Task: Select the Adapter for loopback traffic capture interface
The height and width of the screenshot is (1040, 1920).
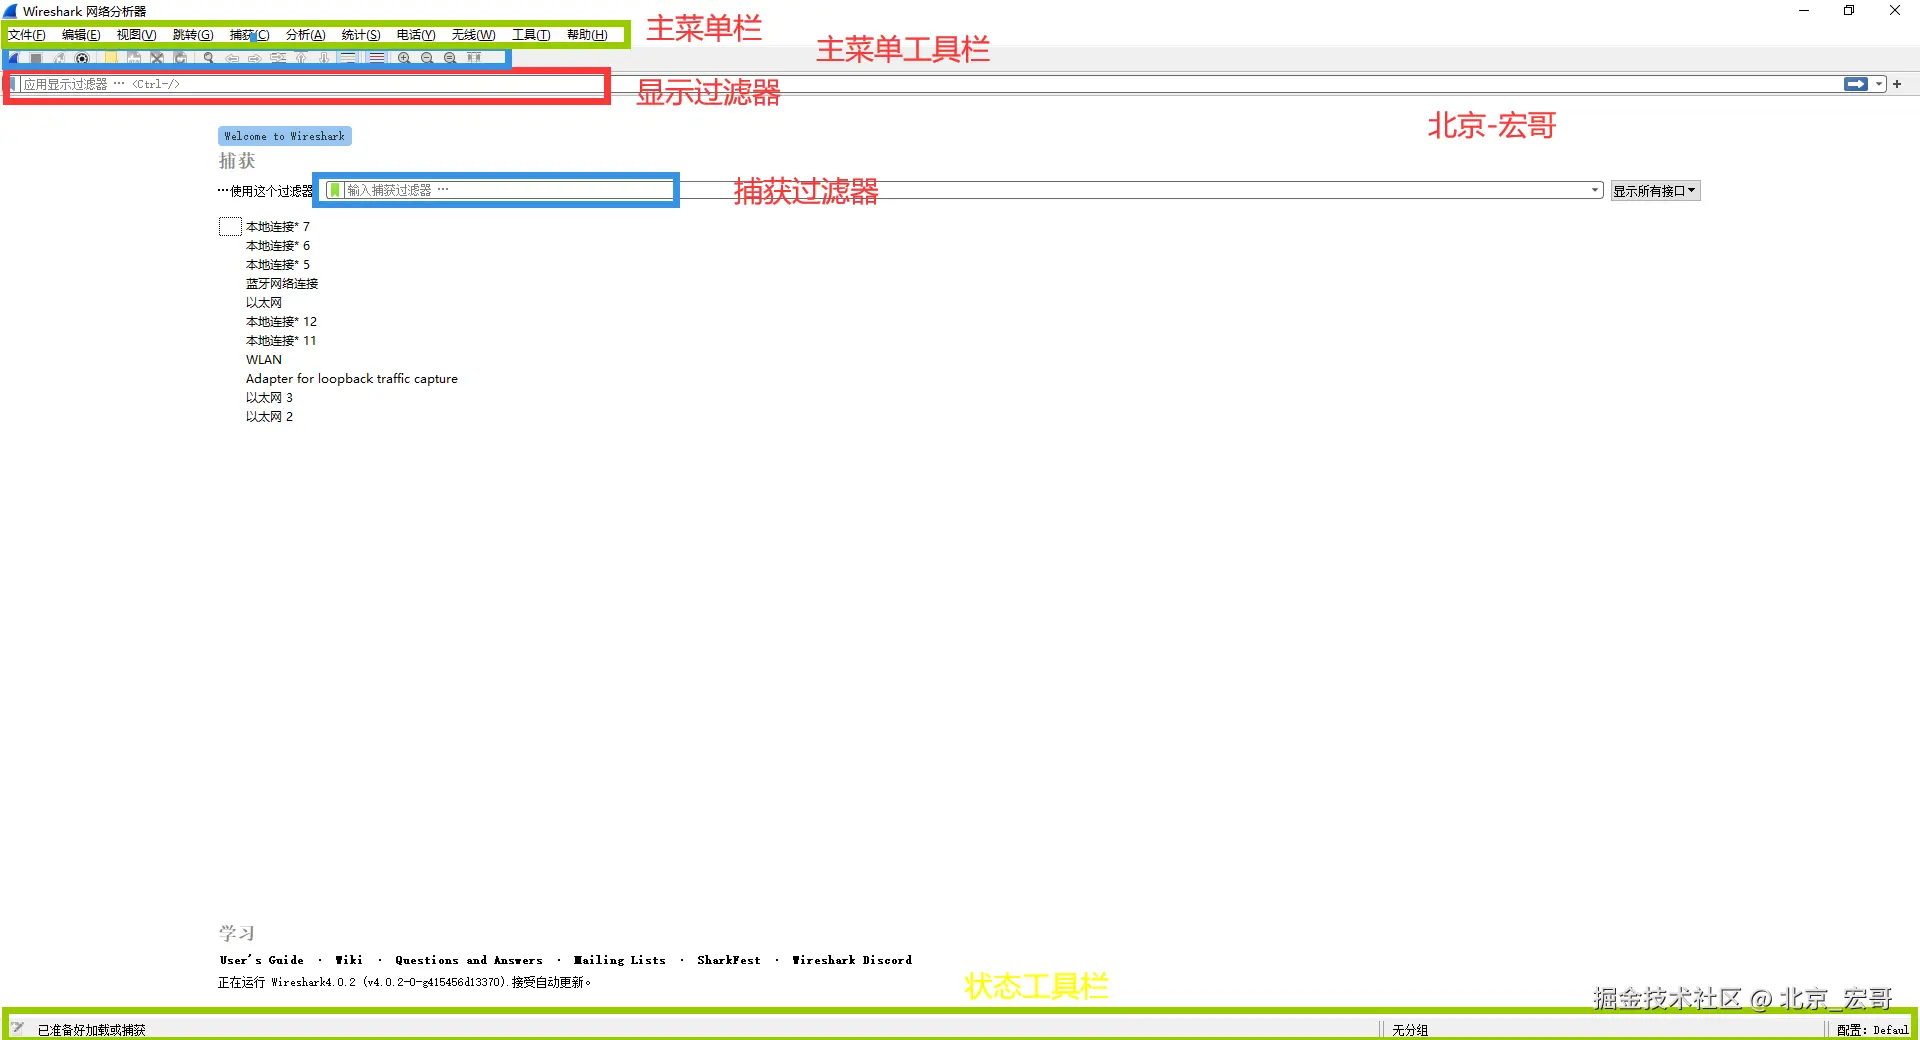Action: (352, 379)
